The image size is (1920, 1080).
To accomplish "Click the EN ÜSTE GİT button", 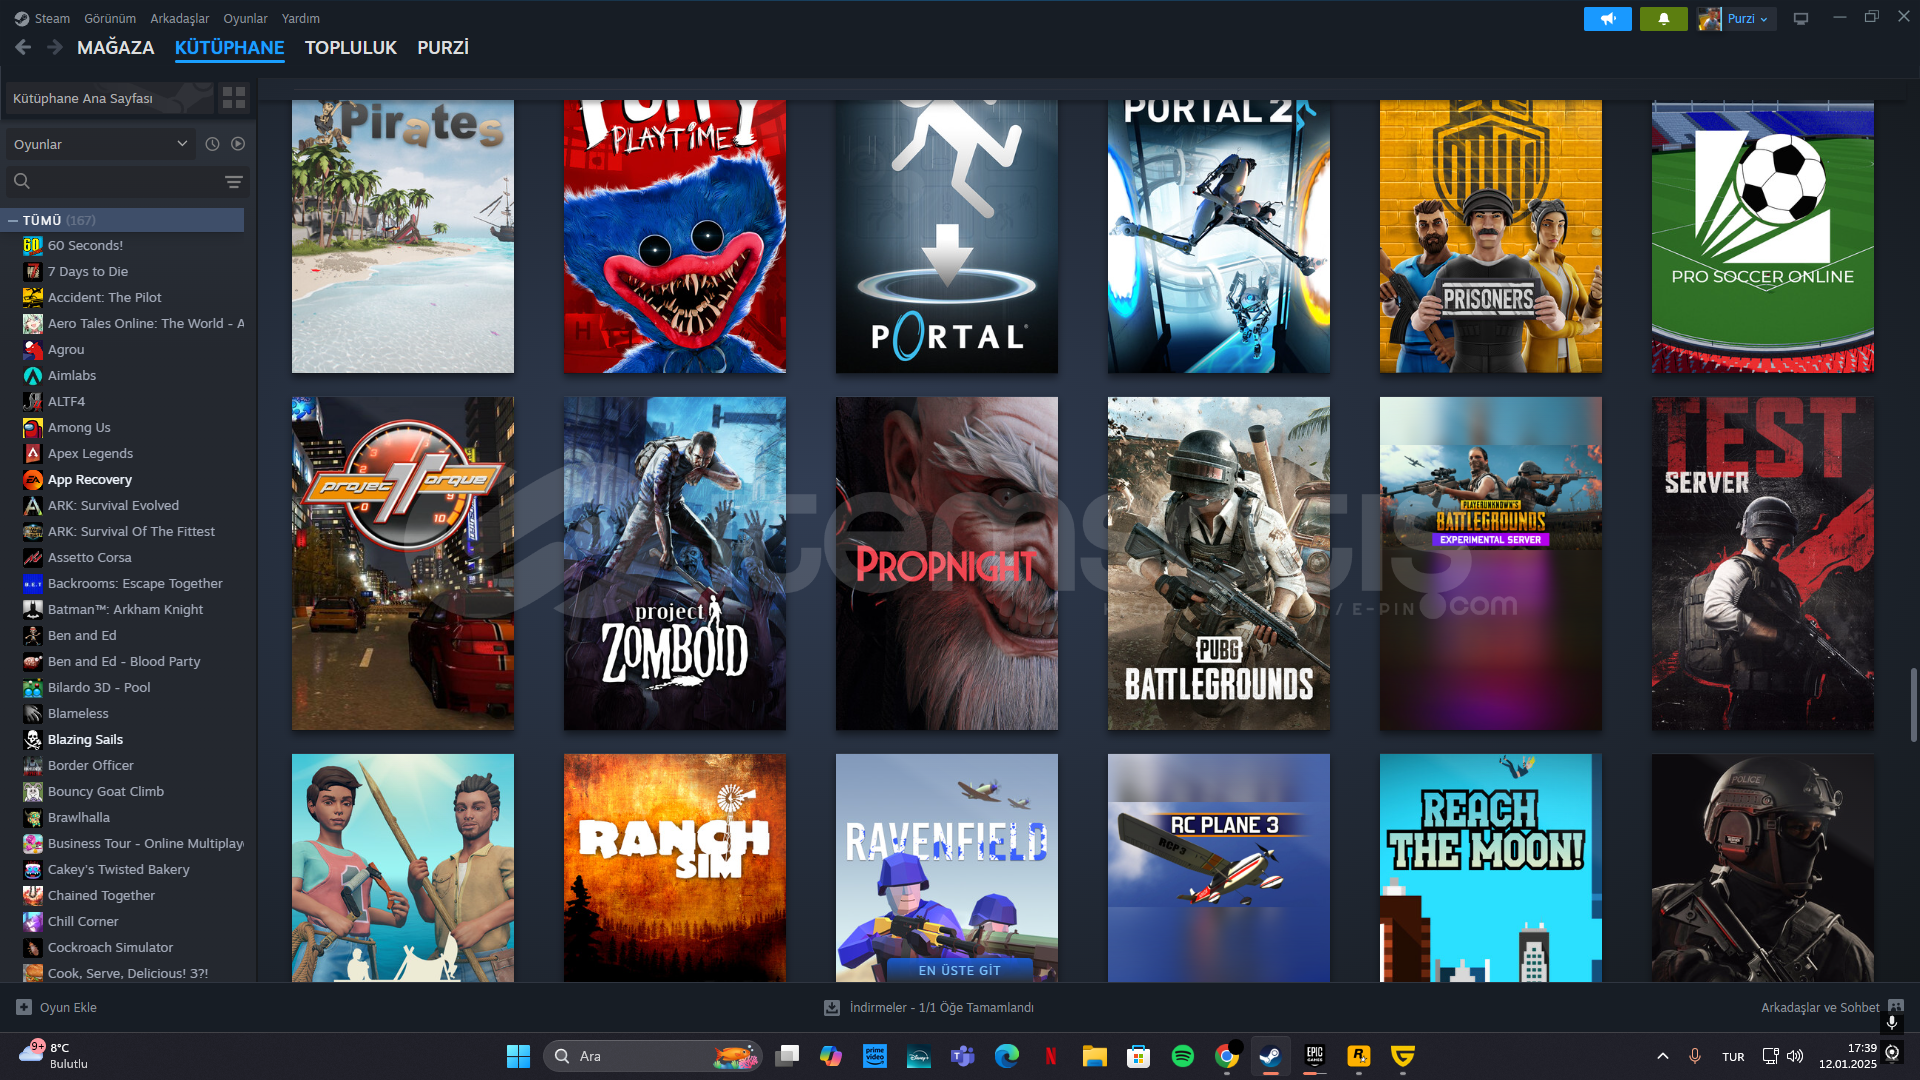I will [x=960, y=970].
